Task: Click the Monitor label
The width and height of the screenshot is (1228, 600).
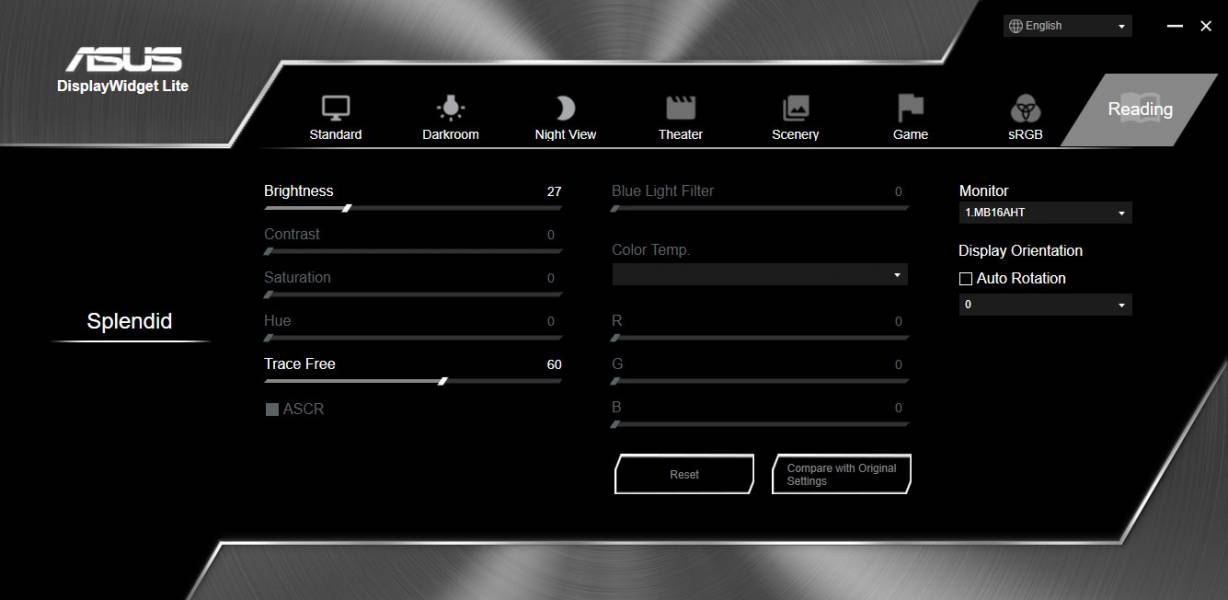Action: pyautogui.click(x=984, y=191)
